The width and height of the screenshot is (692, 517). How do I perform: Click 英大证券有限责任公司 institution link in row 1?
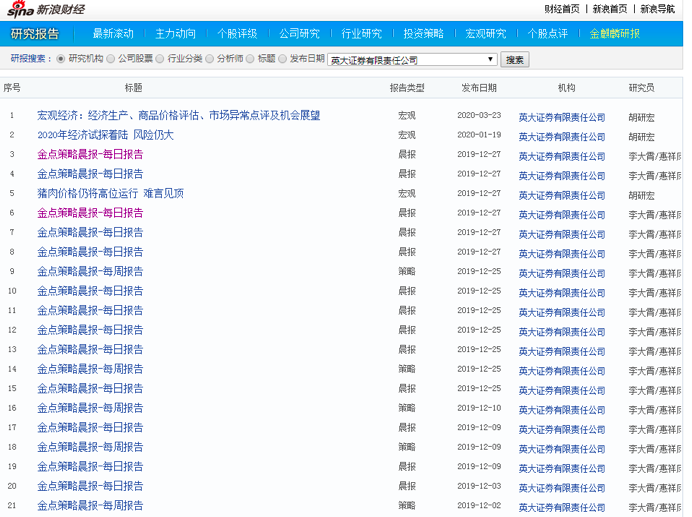pyautogui.click(x=562, y=117)
